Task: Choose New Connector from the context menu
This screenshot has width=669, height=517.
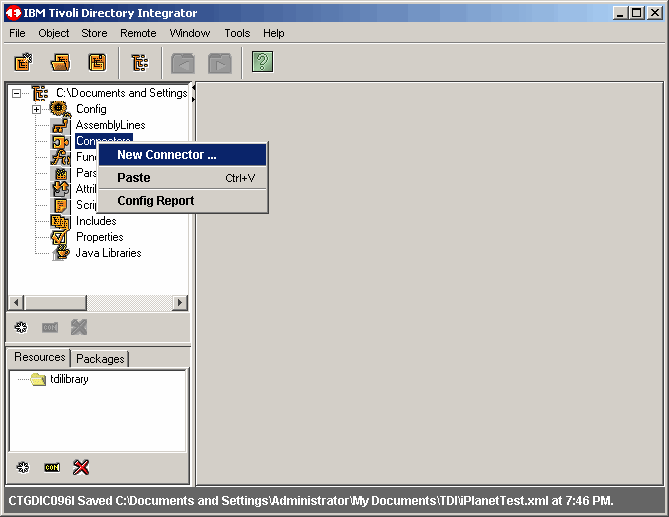Action: pos(166,155)
